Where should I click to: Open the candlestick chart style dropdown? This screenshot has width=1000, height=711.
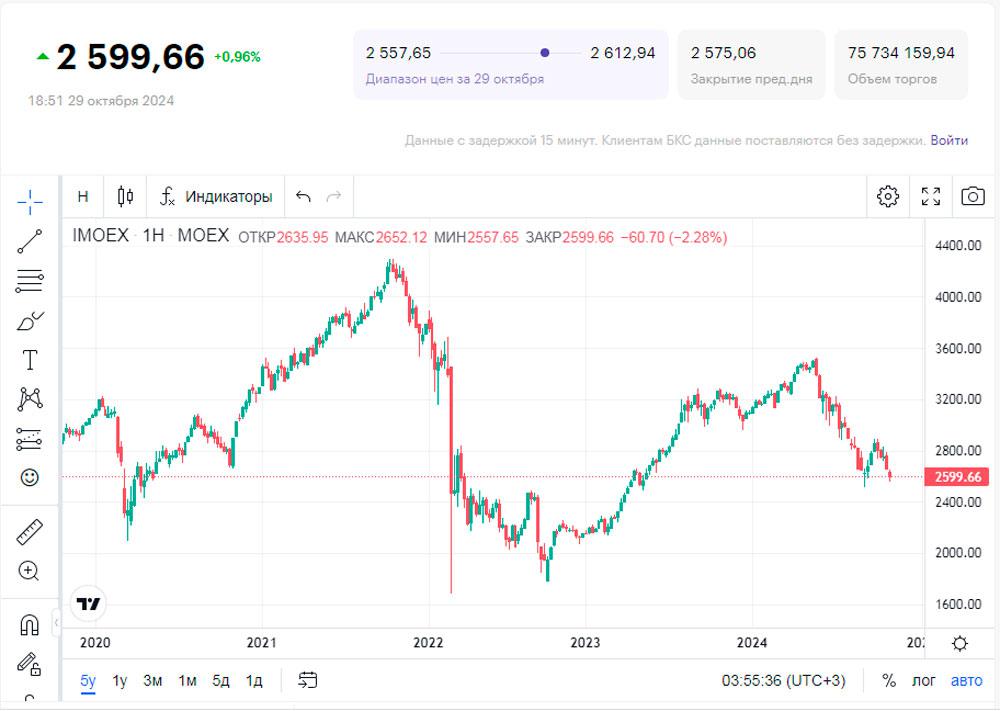point(125,197)
